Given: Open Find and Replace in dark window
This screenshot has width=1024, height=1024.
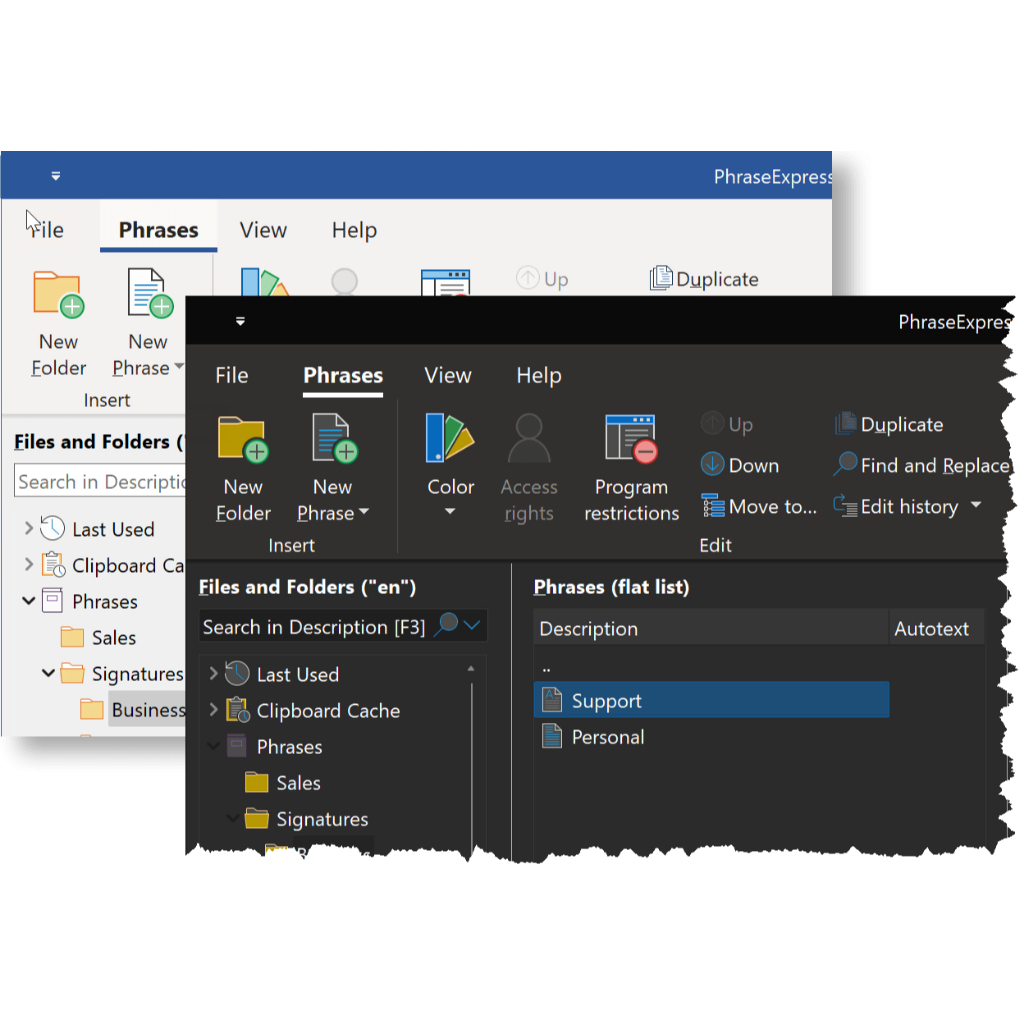Looking at the screenshot, I should pyautogui.click(x=921, y=466).
